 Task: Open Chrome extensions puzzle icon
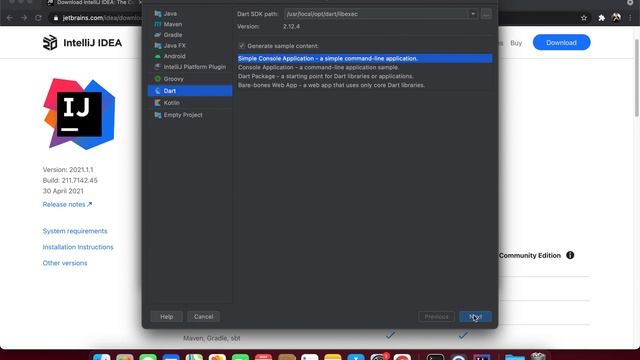point(601,18)
